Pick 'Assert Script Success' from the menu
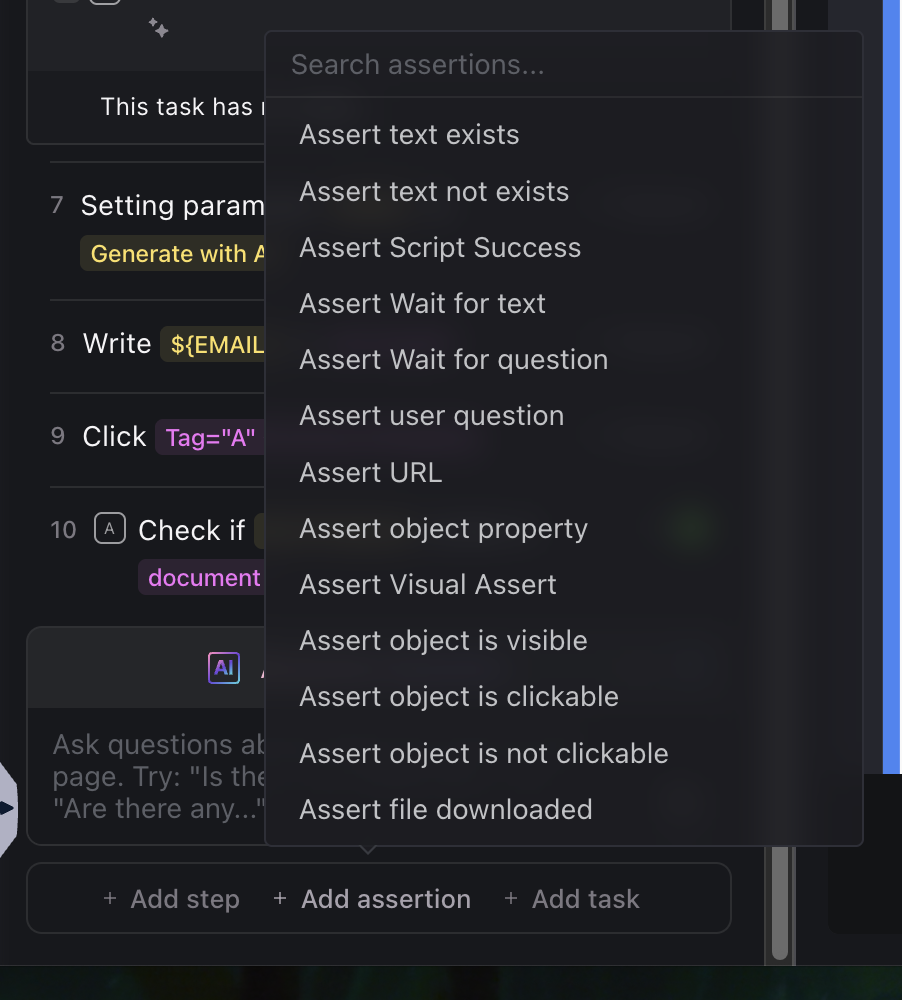902x1000 pixels. 440,247
